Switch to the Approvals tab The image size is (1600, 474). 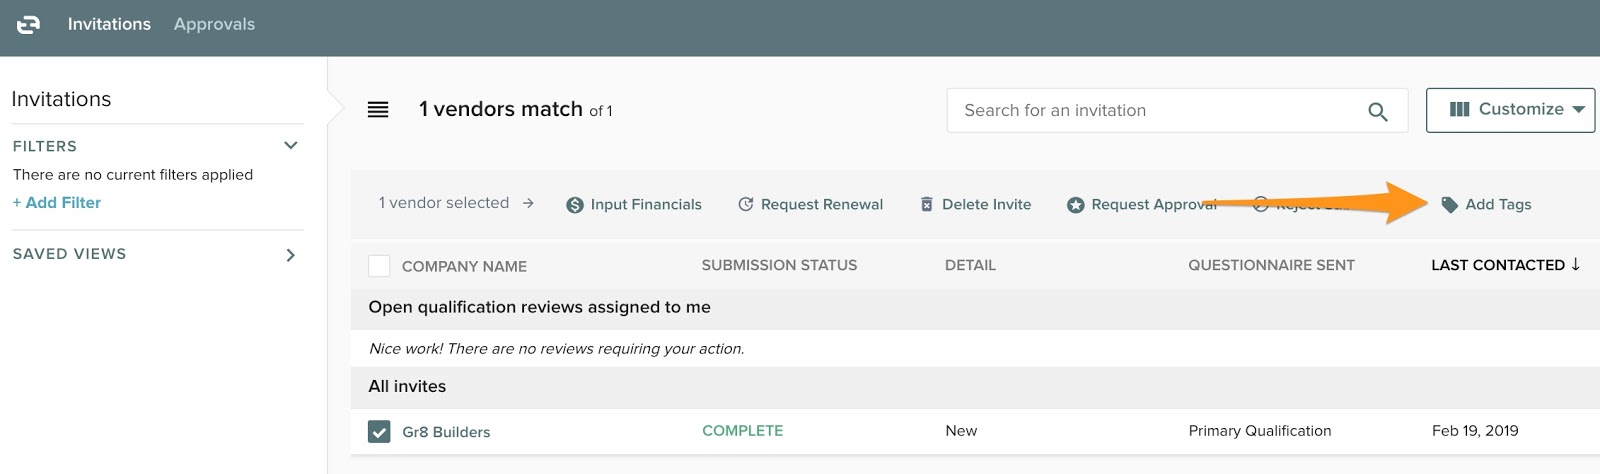[x=214, y=24]
